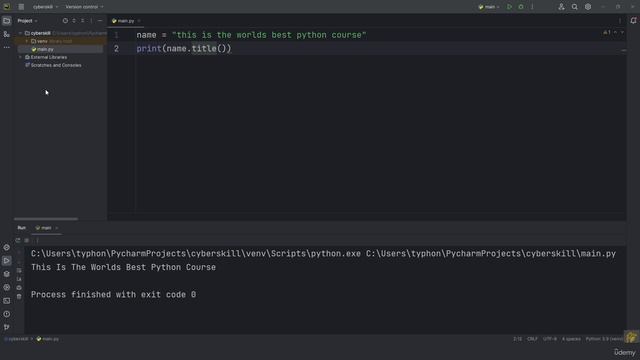Click cyberskill breadcrumb in status bar
The image size is (640, 360).
click(18, 339)
